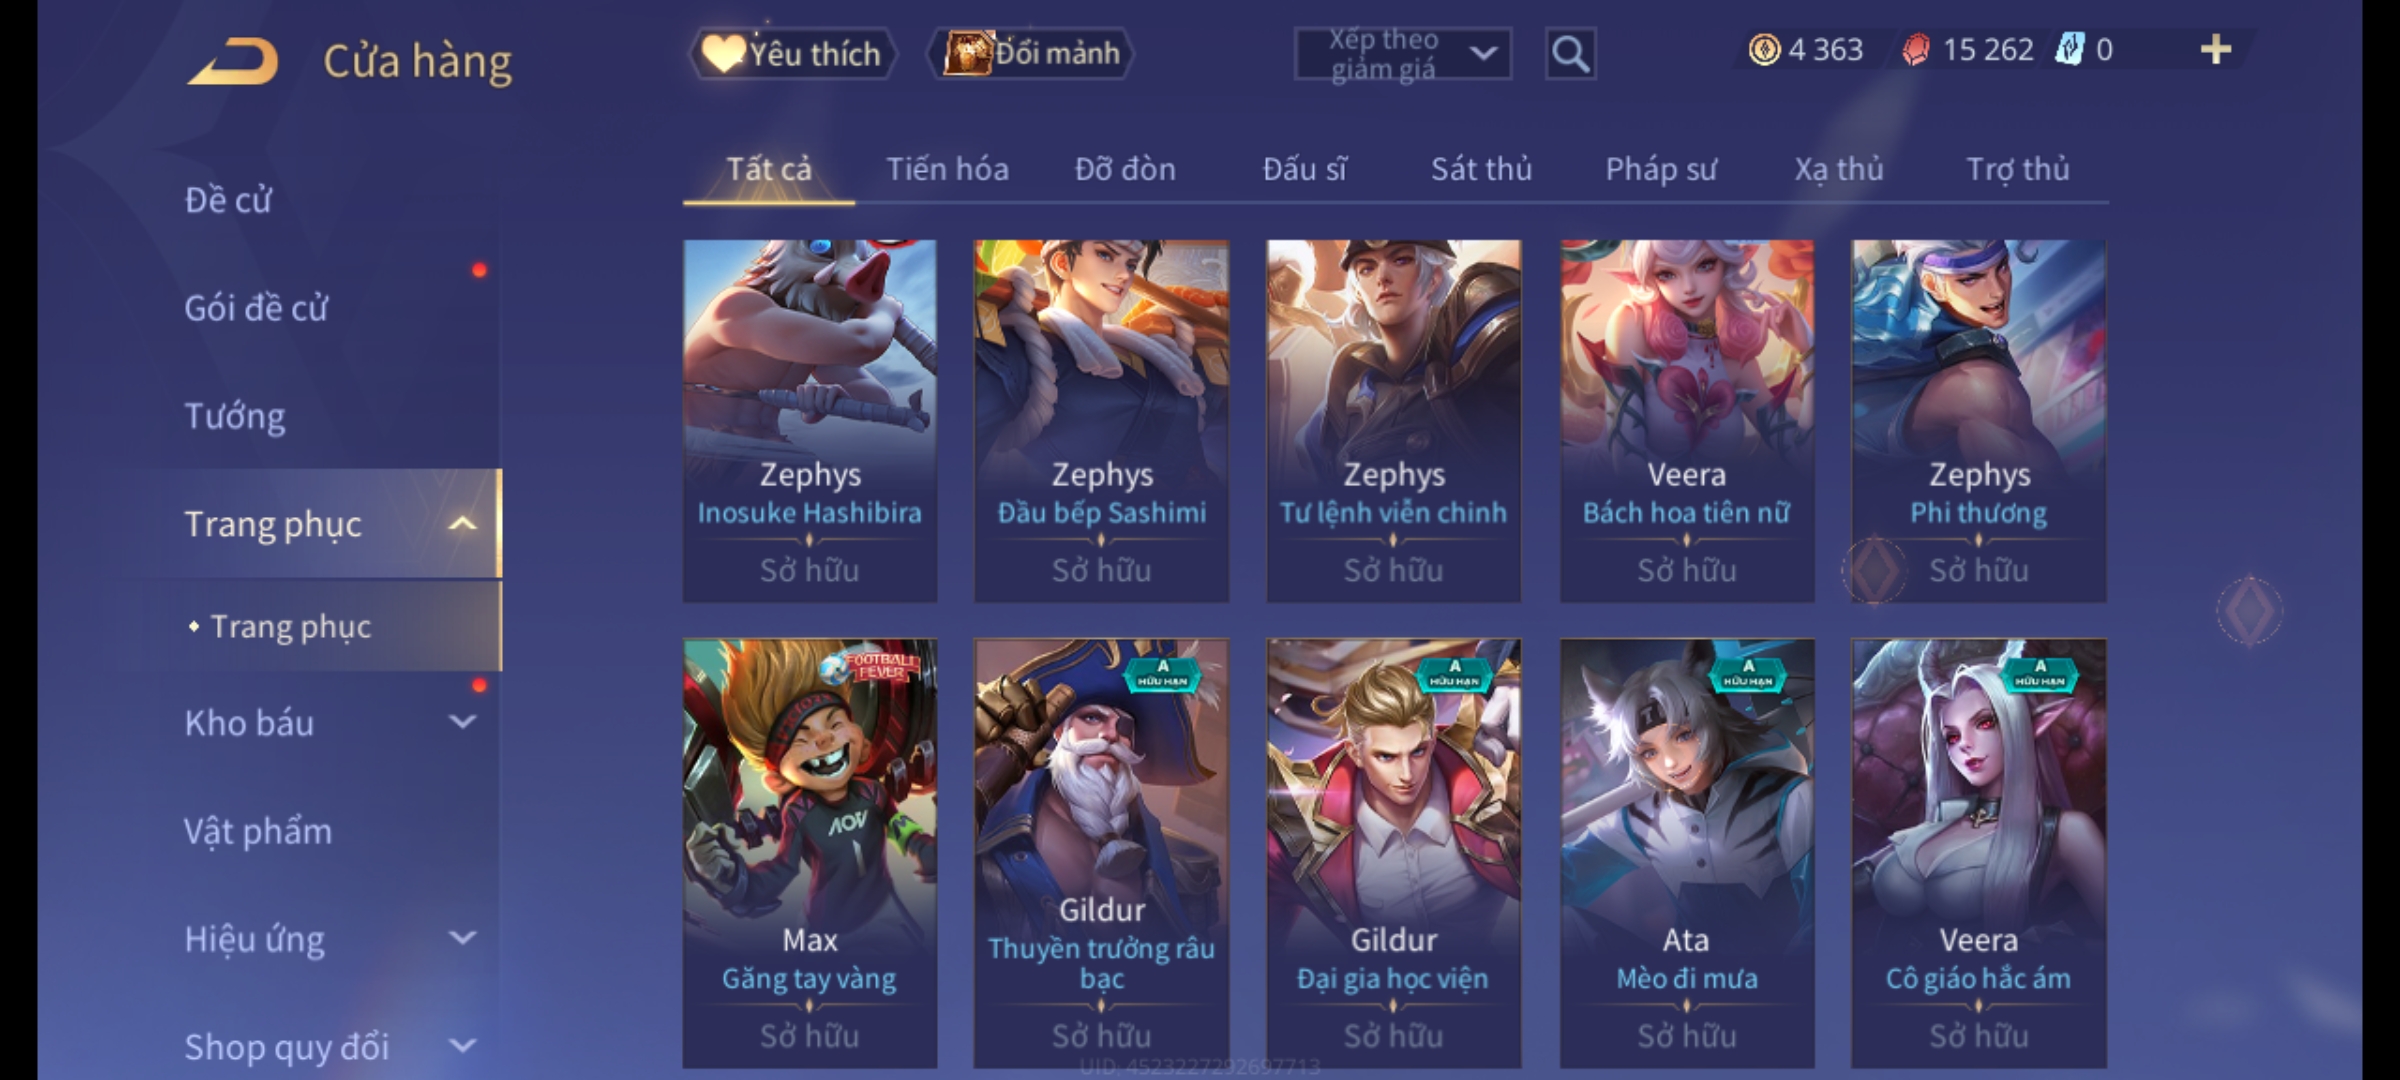Viewport: 2400px width, 1080px height.
Task: Open Gói đề cử in the sidebar
Action: (x=256, y=308)
